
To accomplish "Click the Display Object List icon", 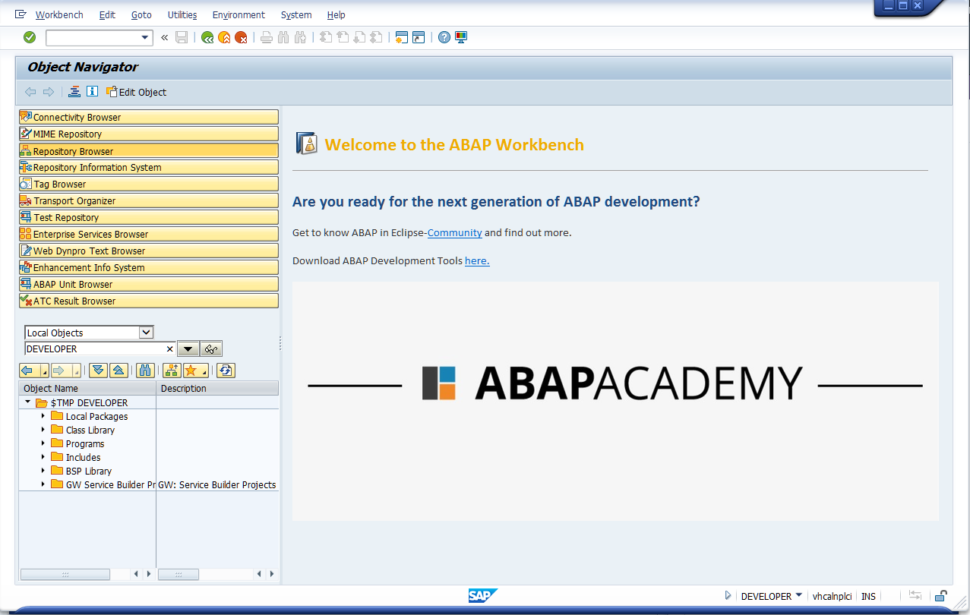I will pyautogui.click(x=74, y=92).
